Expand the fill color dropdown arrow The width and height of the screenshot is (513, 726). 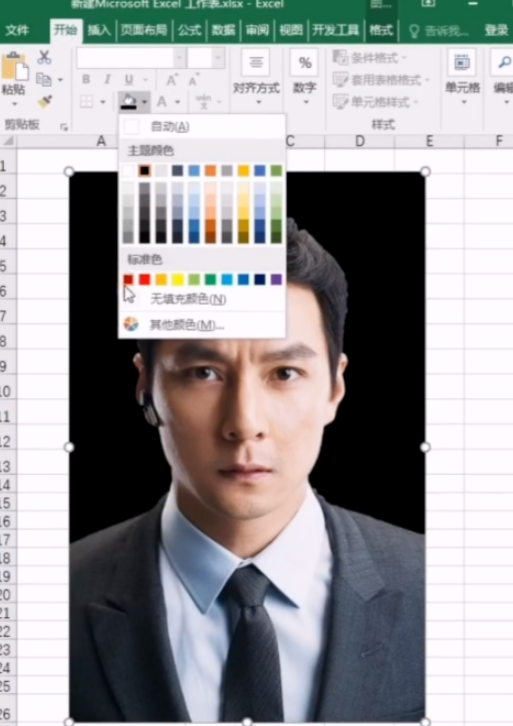[145, 101]
